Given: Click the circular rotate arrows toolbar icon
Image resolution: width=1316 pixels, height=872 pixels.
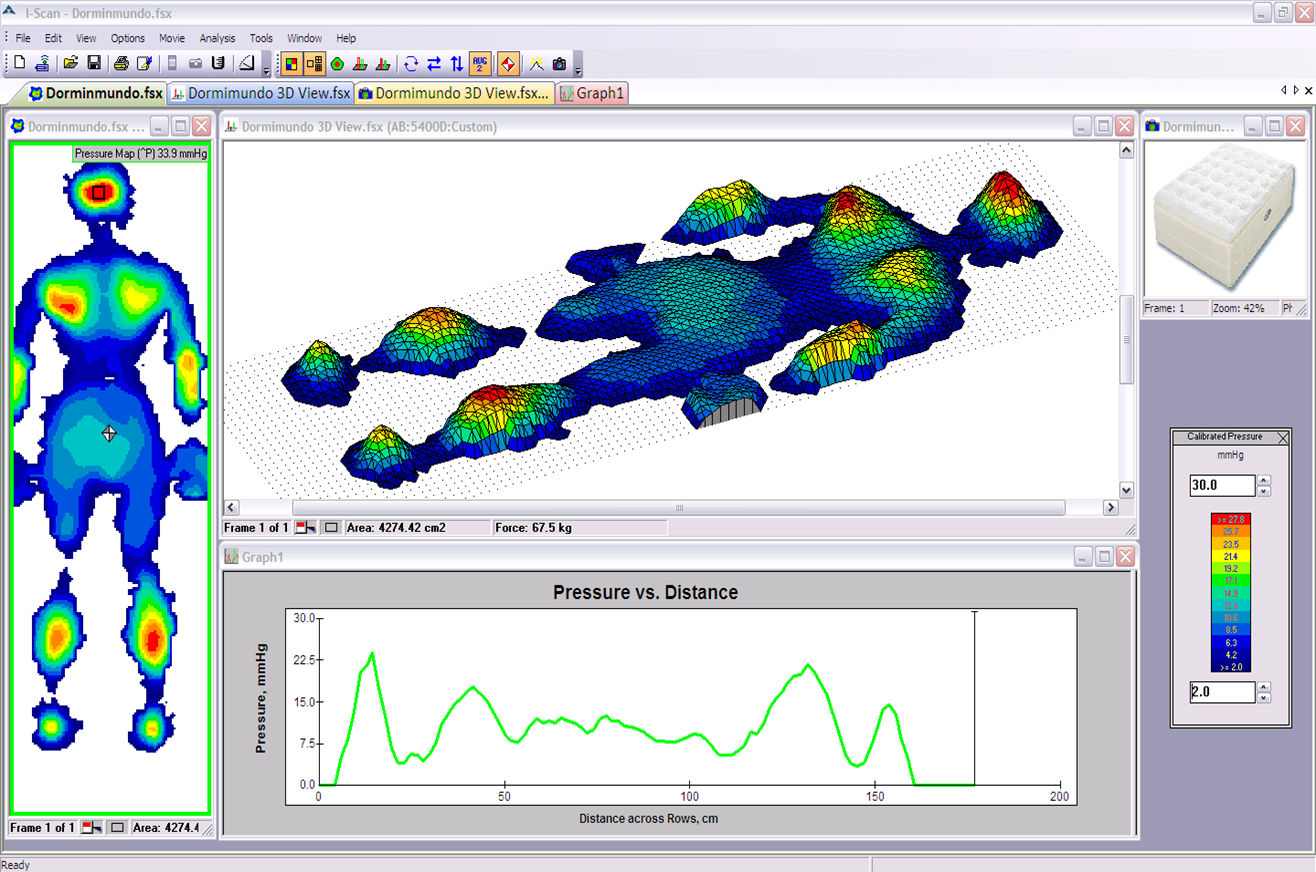Looking at the screenshot, I should tap(410, 64).
